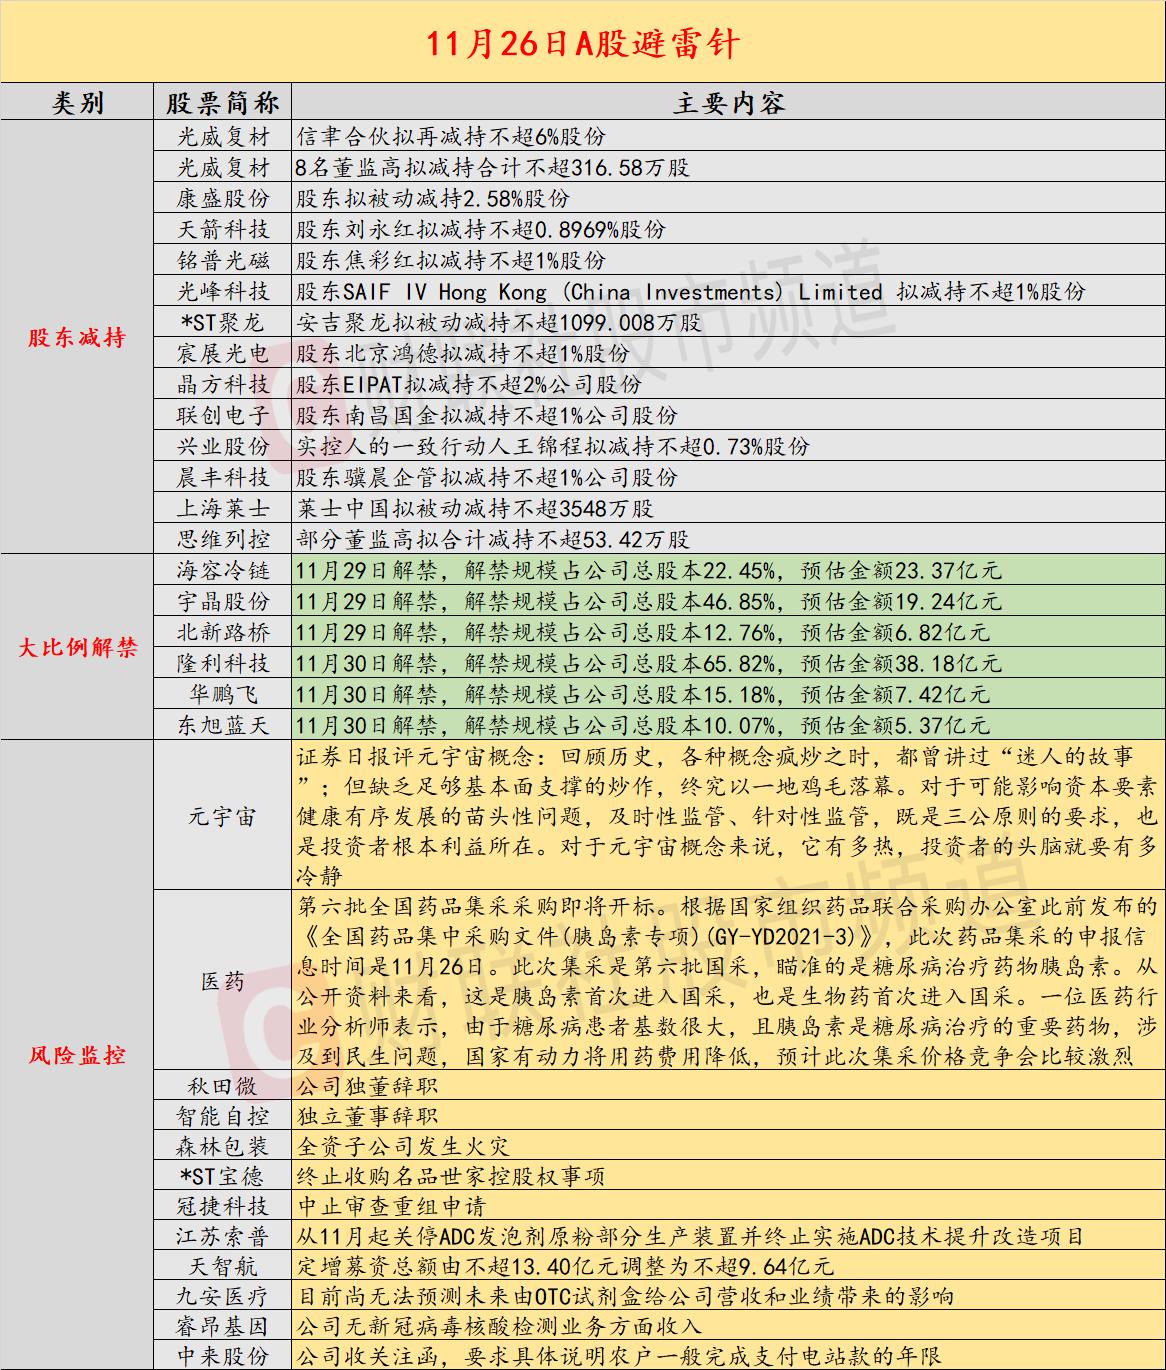1166x1370 pixels.
Task: Select the 主要内容 column header
Action: (x=728, y=103)
